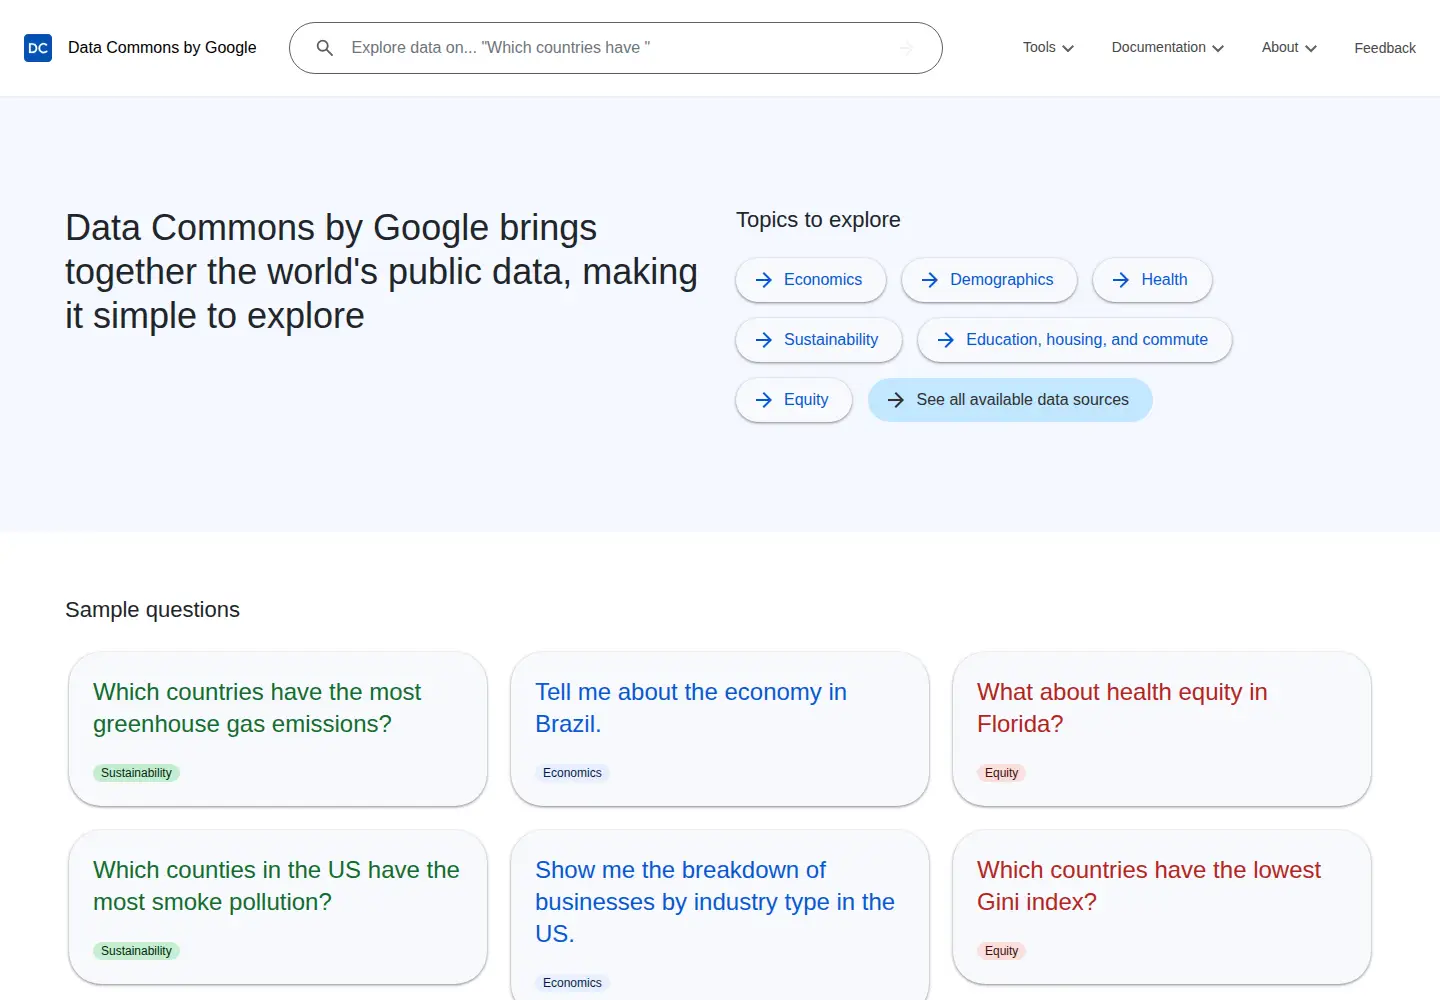This screenshot has height=1000, width=1440.
Task: Open the greenhouse gas emissions question card
Action: 278,729
